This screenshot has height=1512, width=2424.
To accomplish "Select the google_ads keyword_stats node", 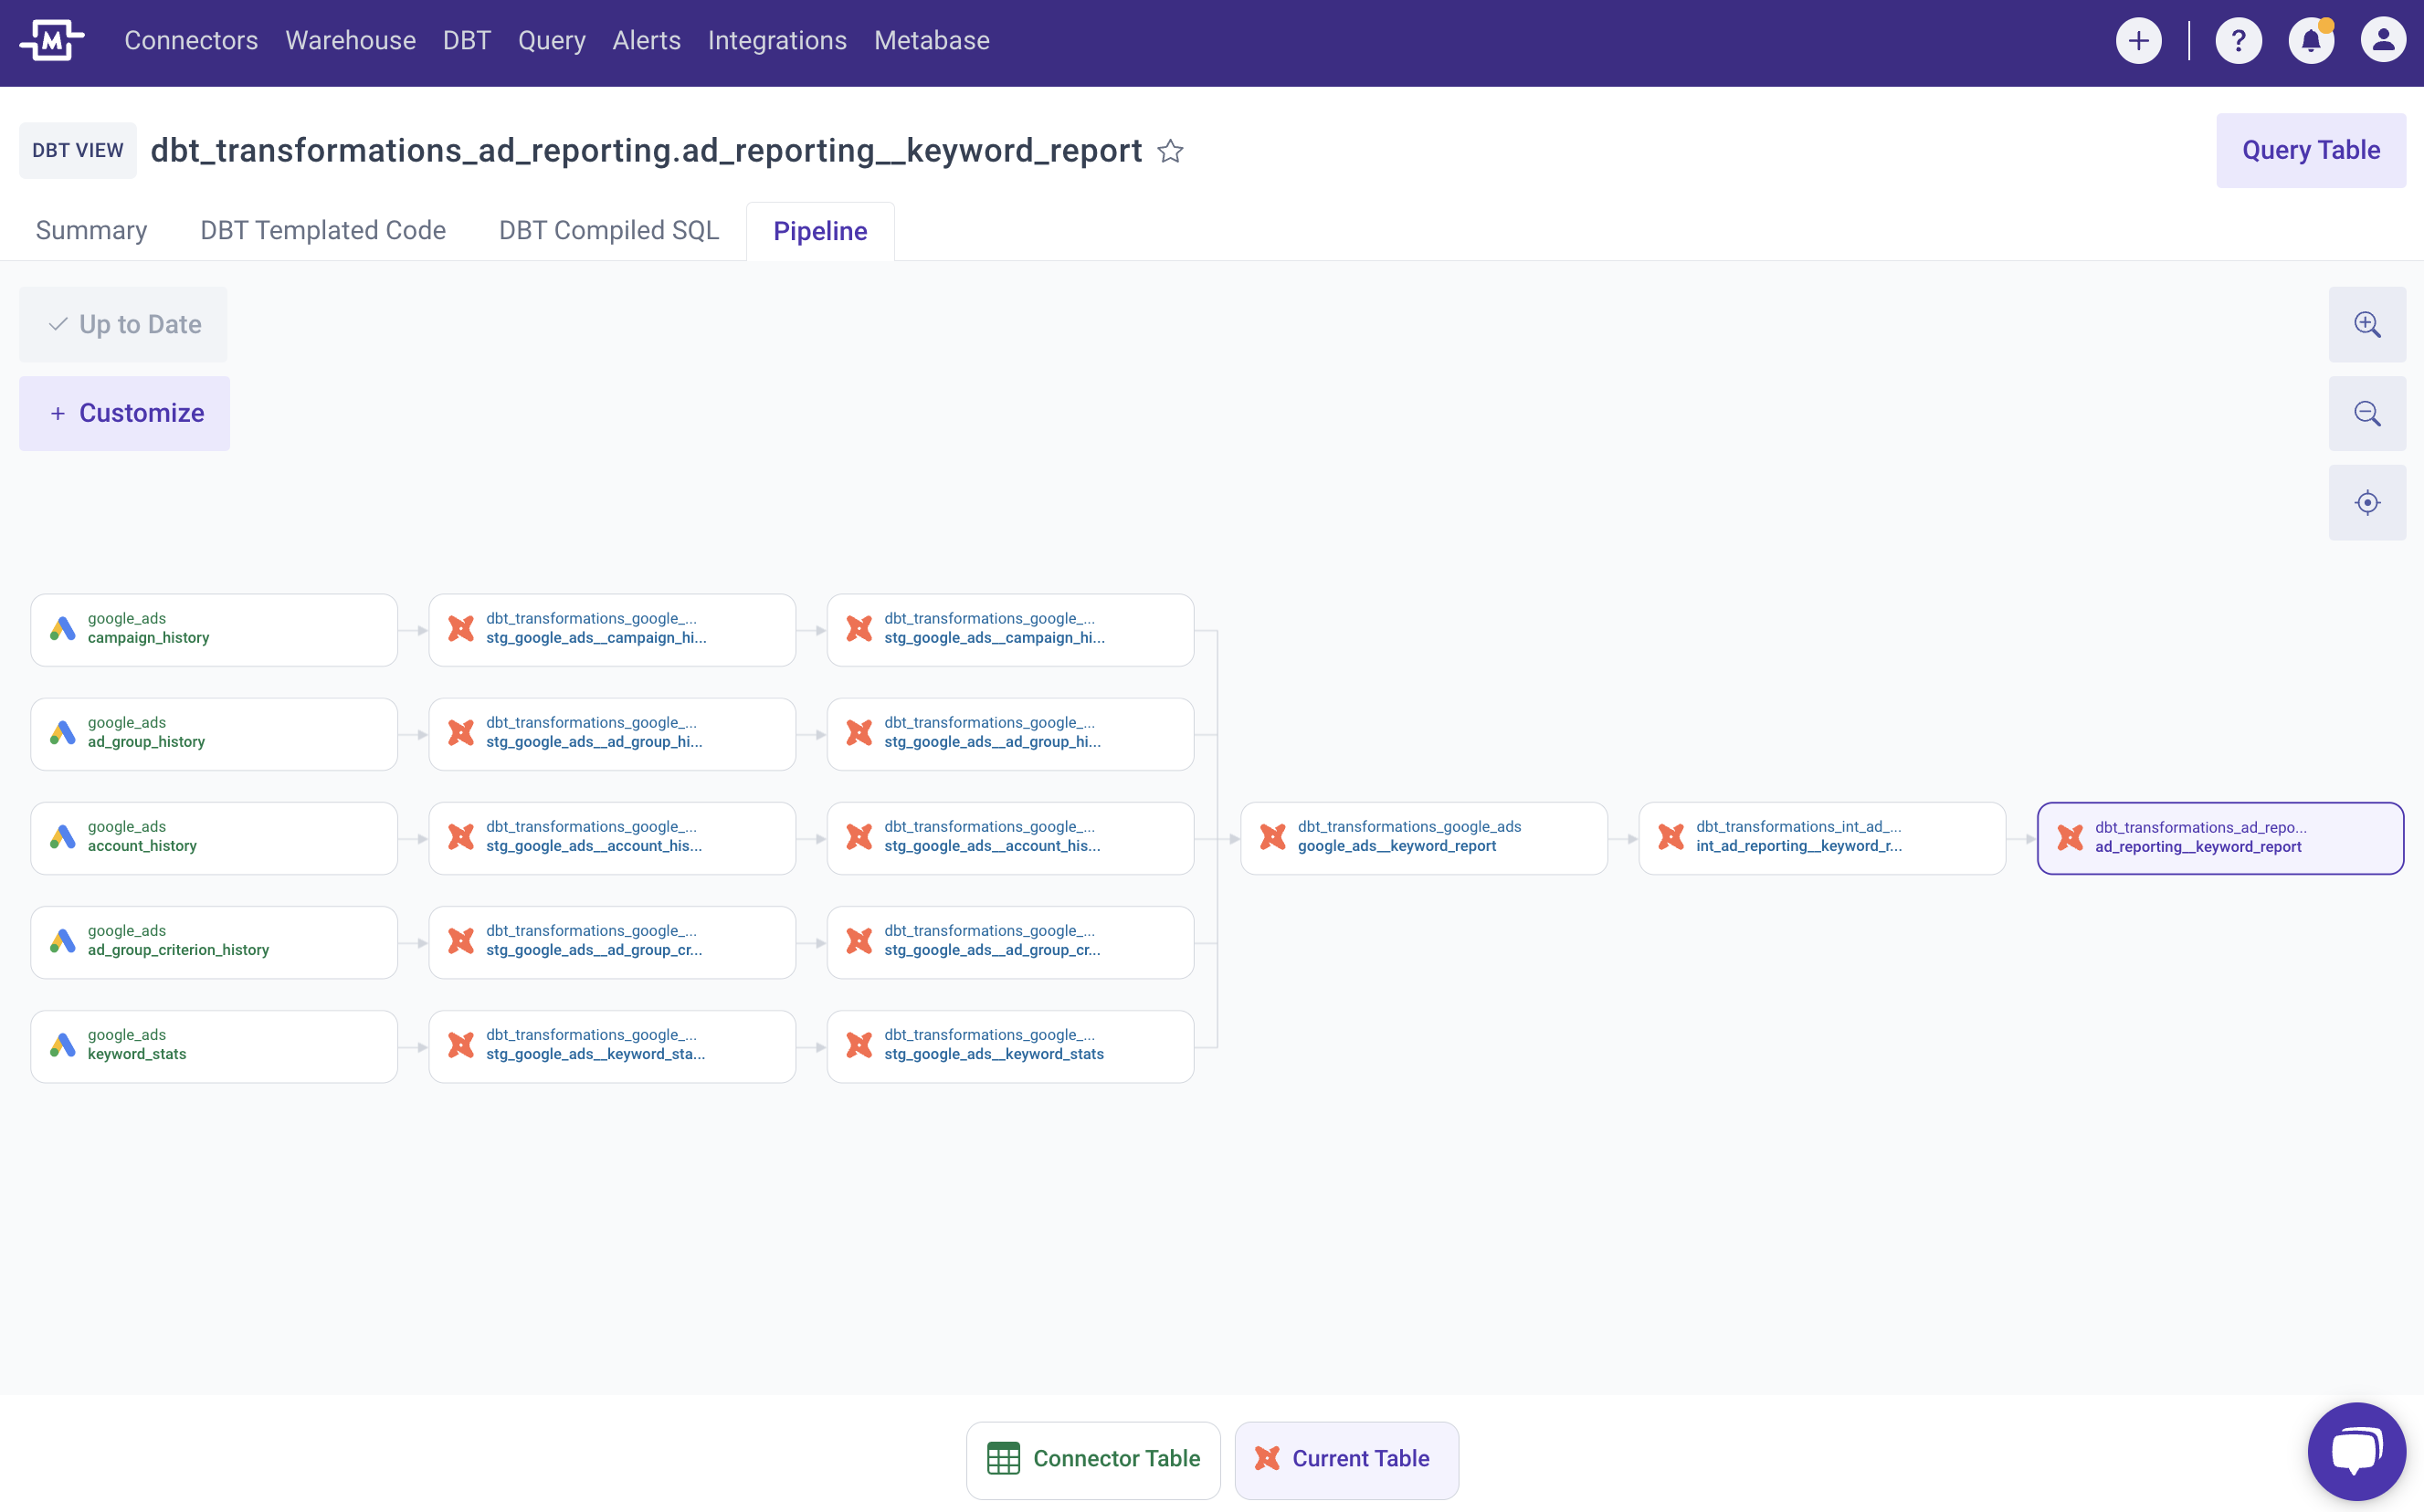I will [213, 1045].
